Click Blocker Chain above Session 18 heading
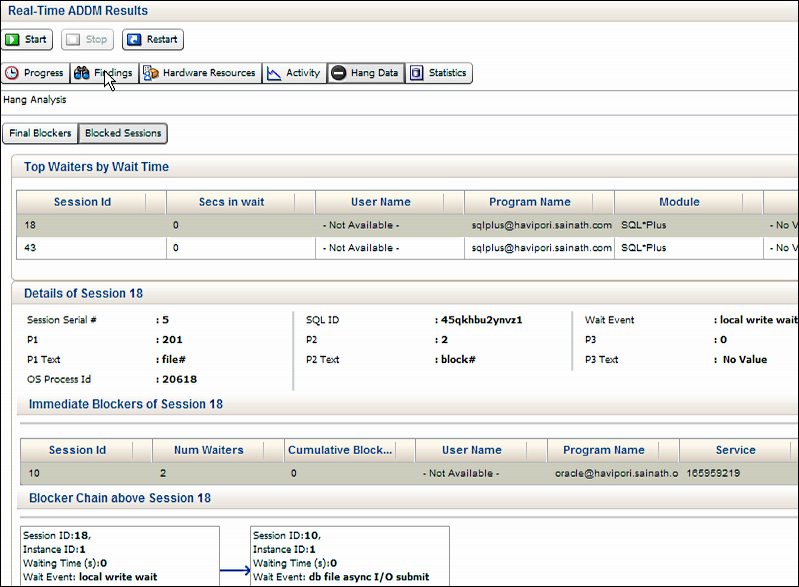The width and height of the screenshot is (799, 587). tap(120, 498)
